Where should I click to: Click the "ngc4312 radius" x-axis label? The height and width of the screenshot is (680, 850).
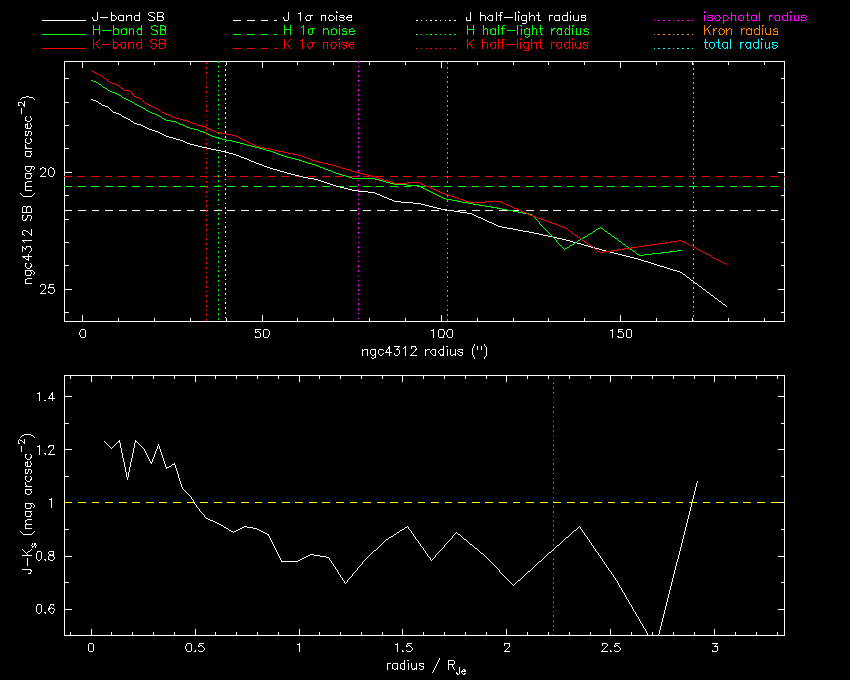pos(425,352)
